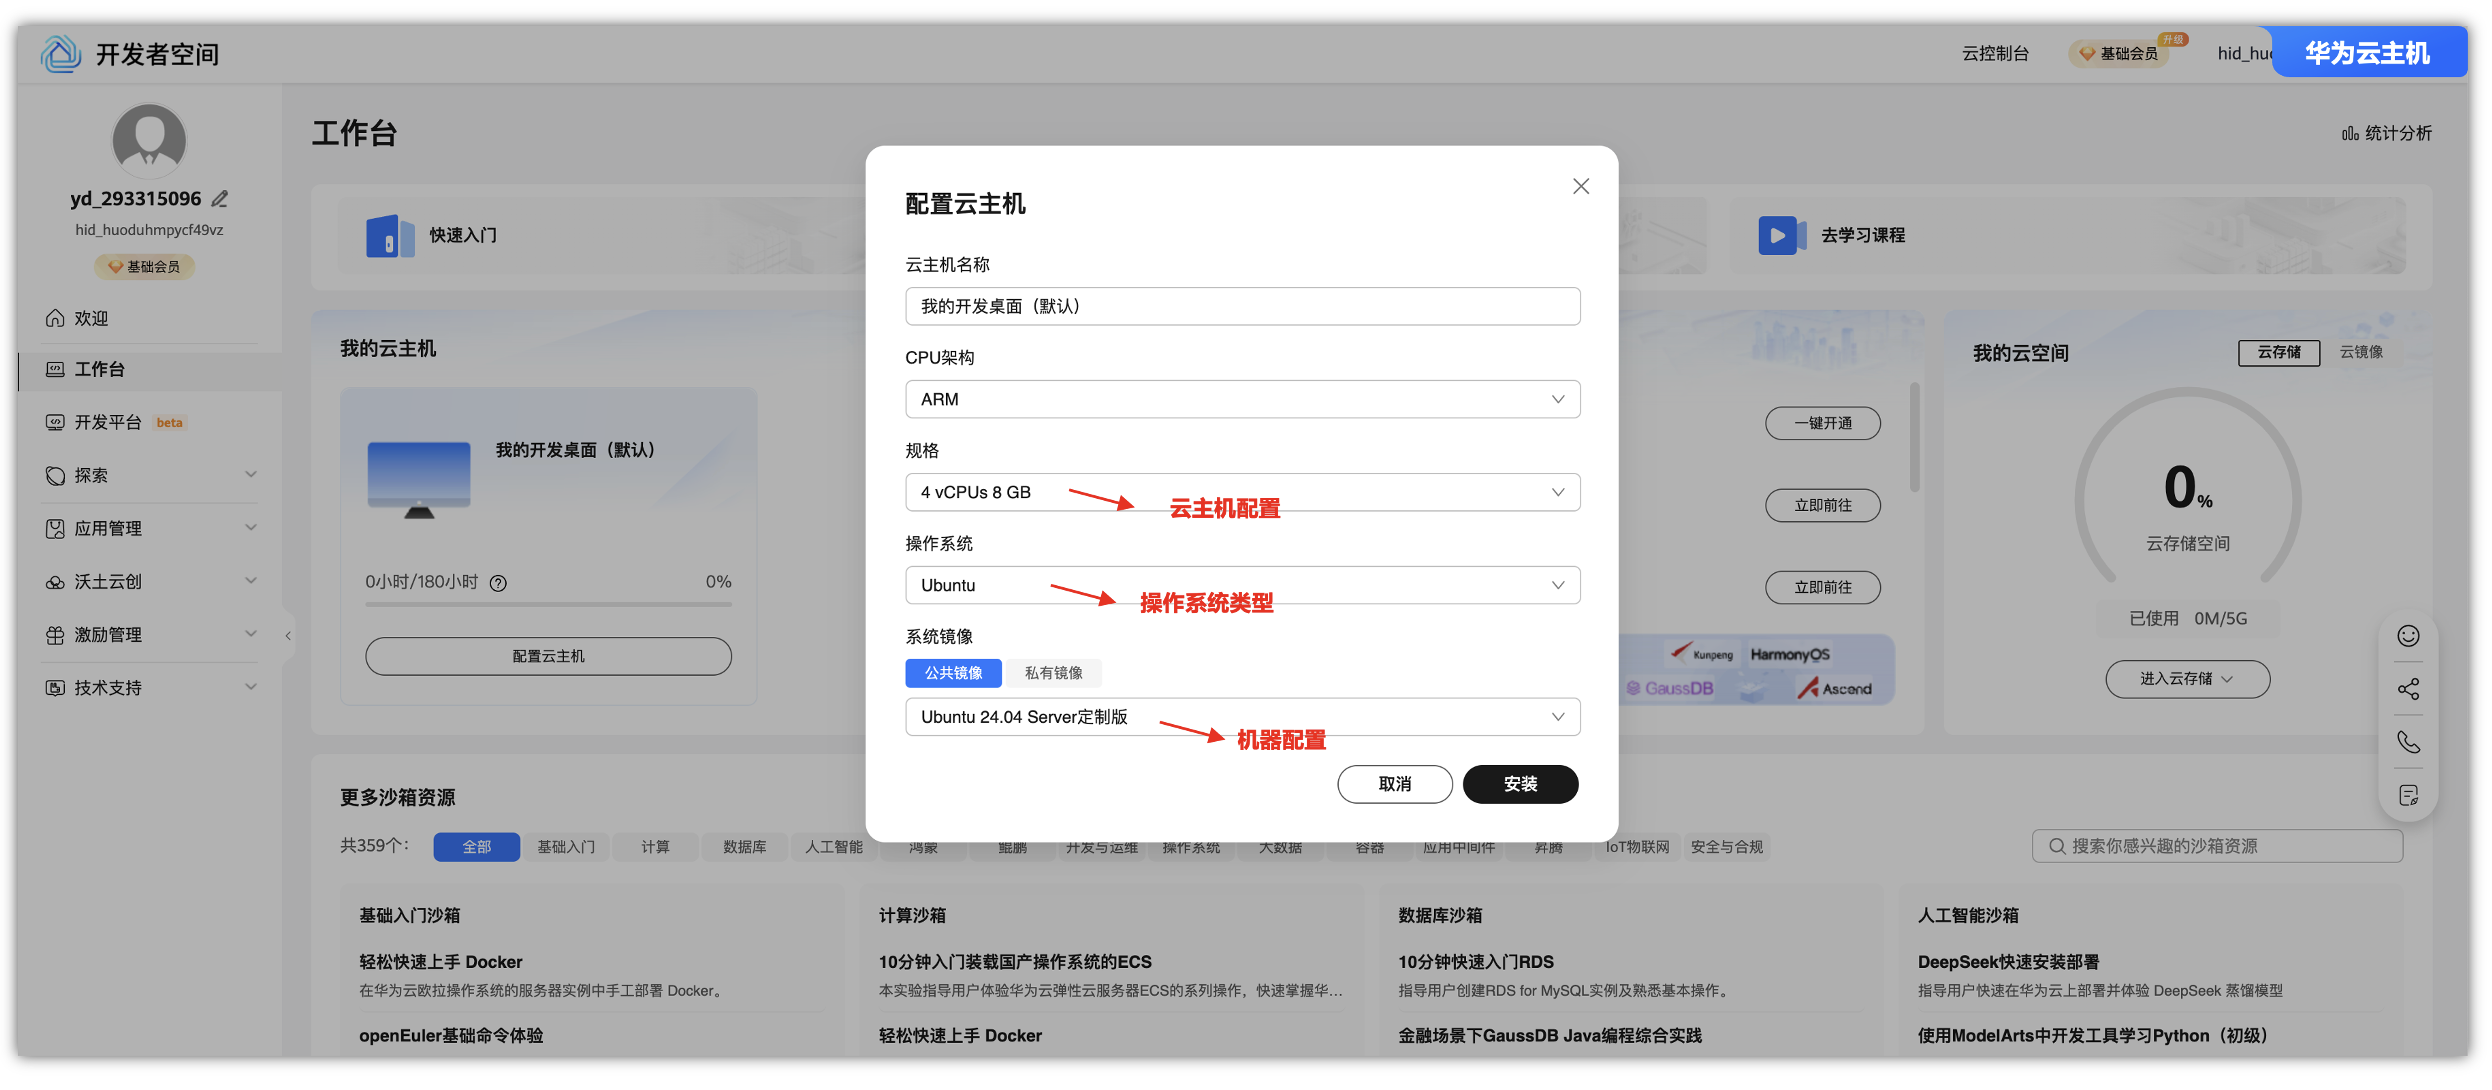This screenshot has width=2492, height=1090.
Task: Open the 统计分析 link
Action: pyautogui.click(x=2388, y=133)
